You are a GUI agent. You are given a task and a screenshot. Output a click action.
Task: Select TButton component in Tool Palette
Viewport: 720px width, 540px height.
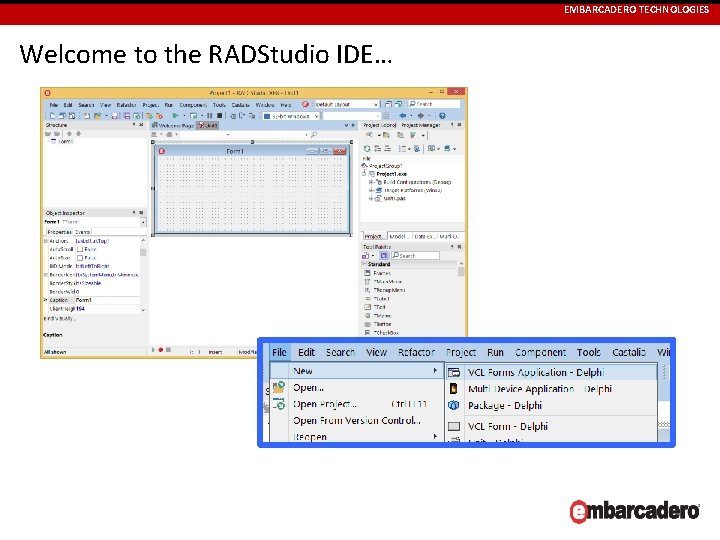378,324
